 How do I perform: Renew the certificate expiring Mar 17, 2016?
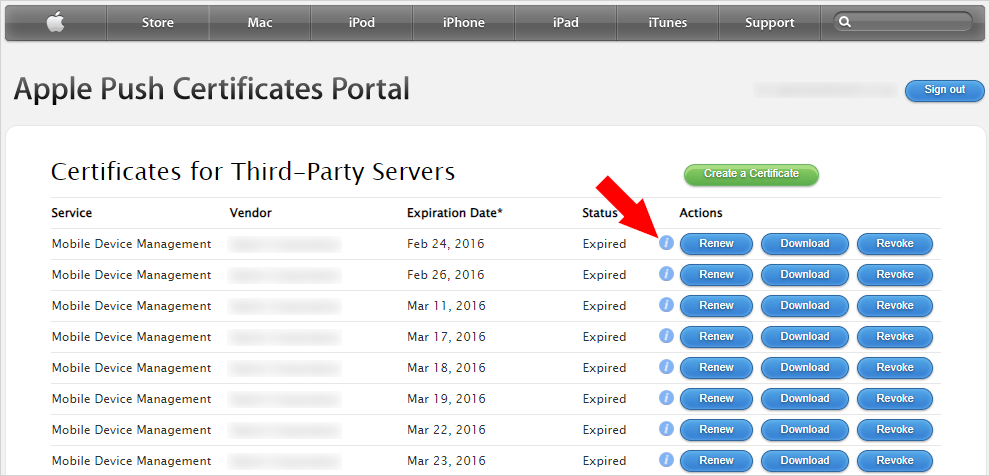click(x=717, y=336)
